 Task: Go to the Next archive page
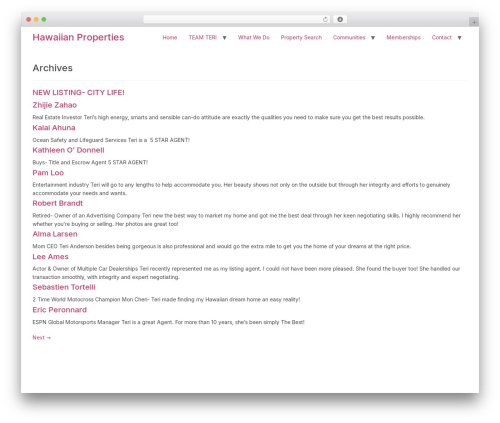click(x=42, y=338)
